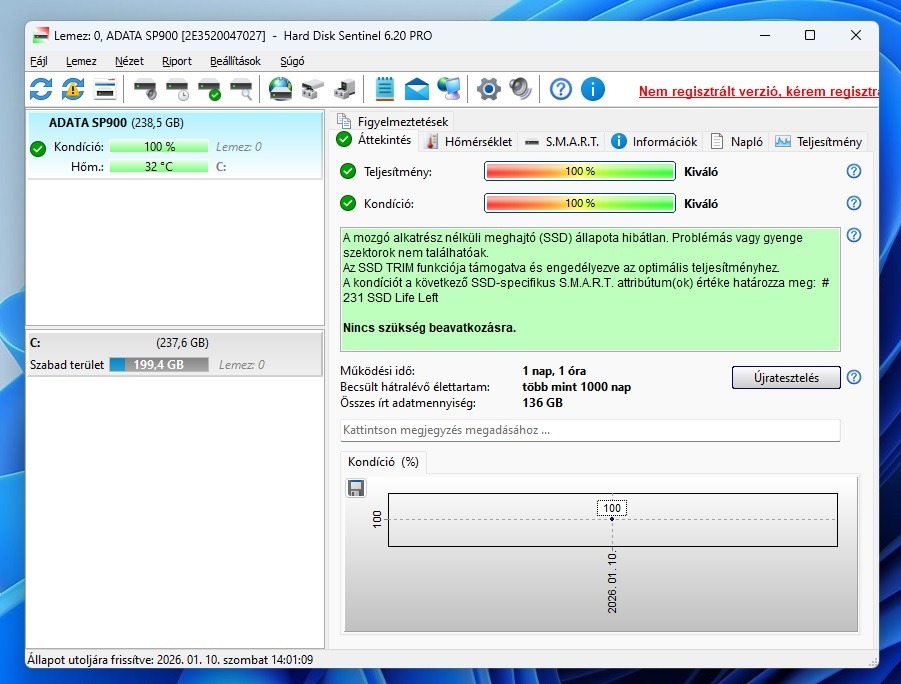Screen dimensions: 901x684
Task: Click 'Nincs szükség beavatkozásra.' text
Action: (x=429, y=328)
